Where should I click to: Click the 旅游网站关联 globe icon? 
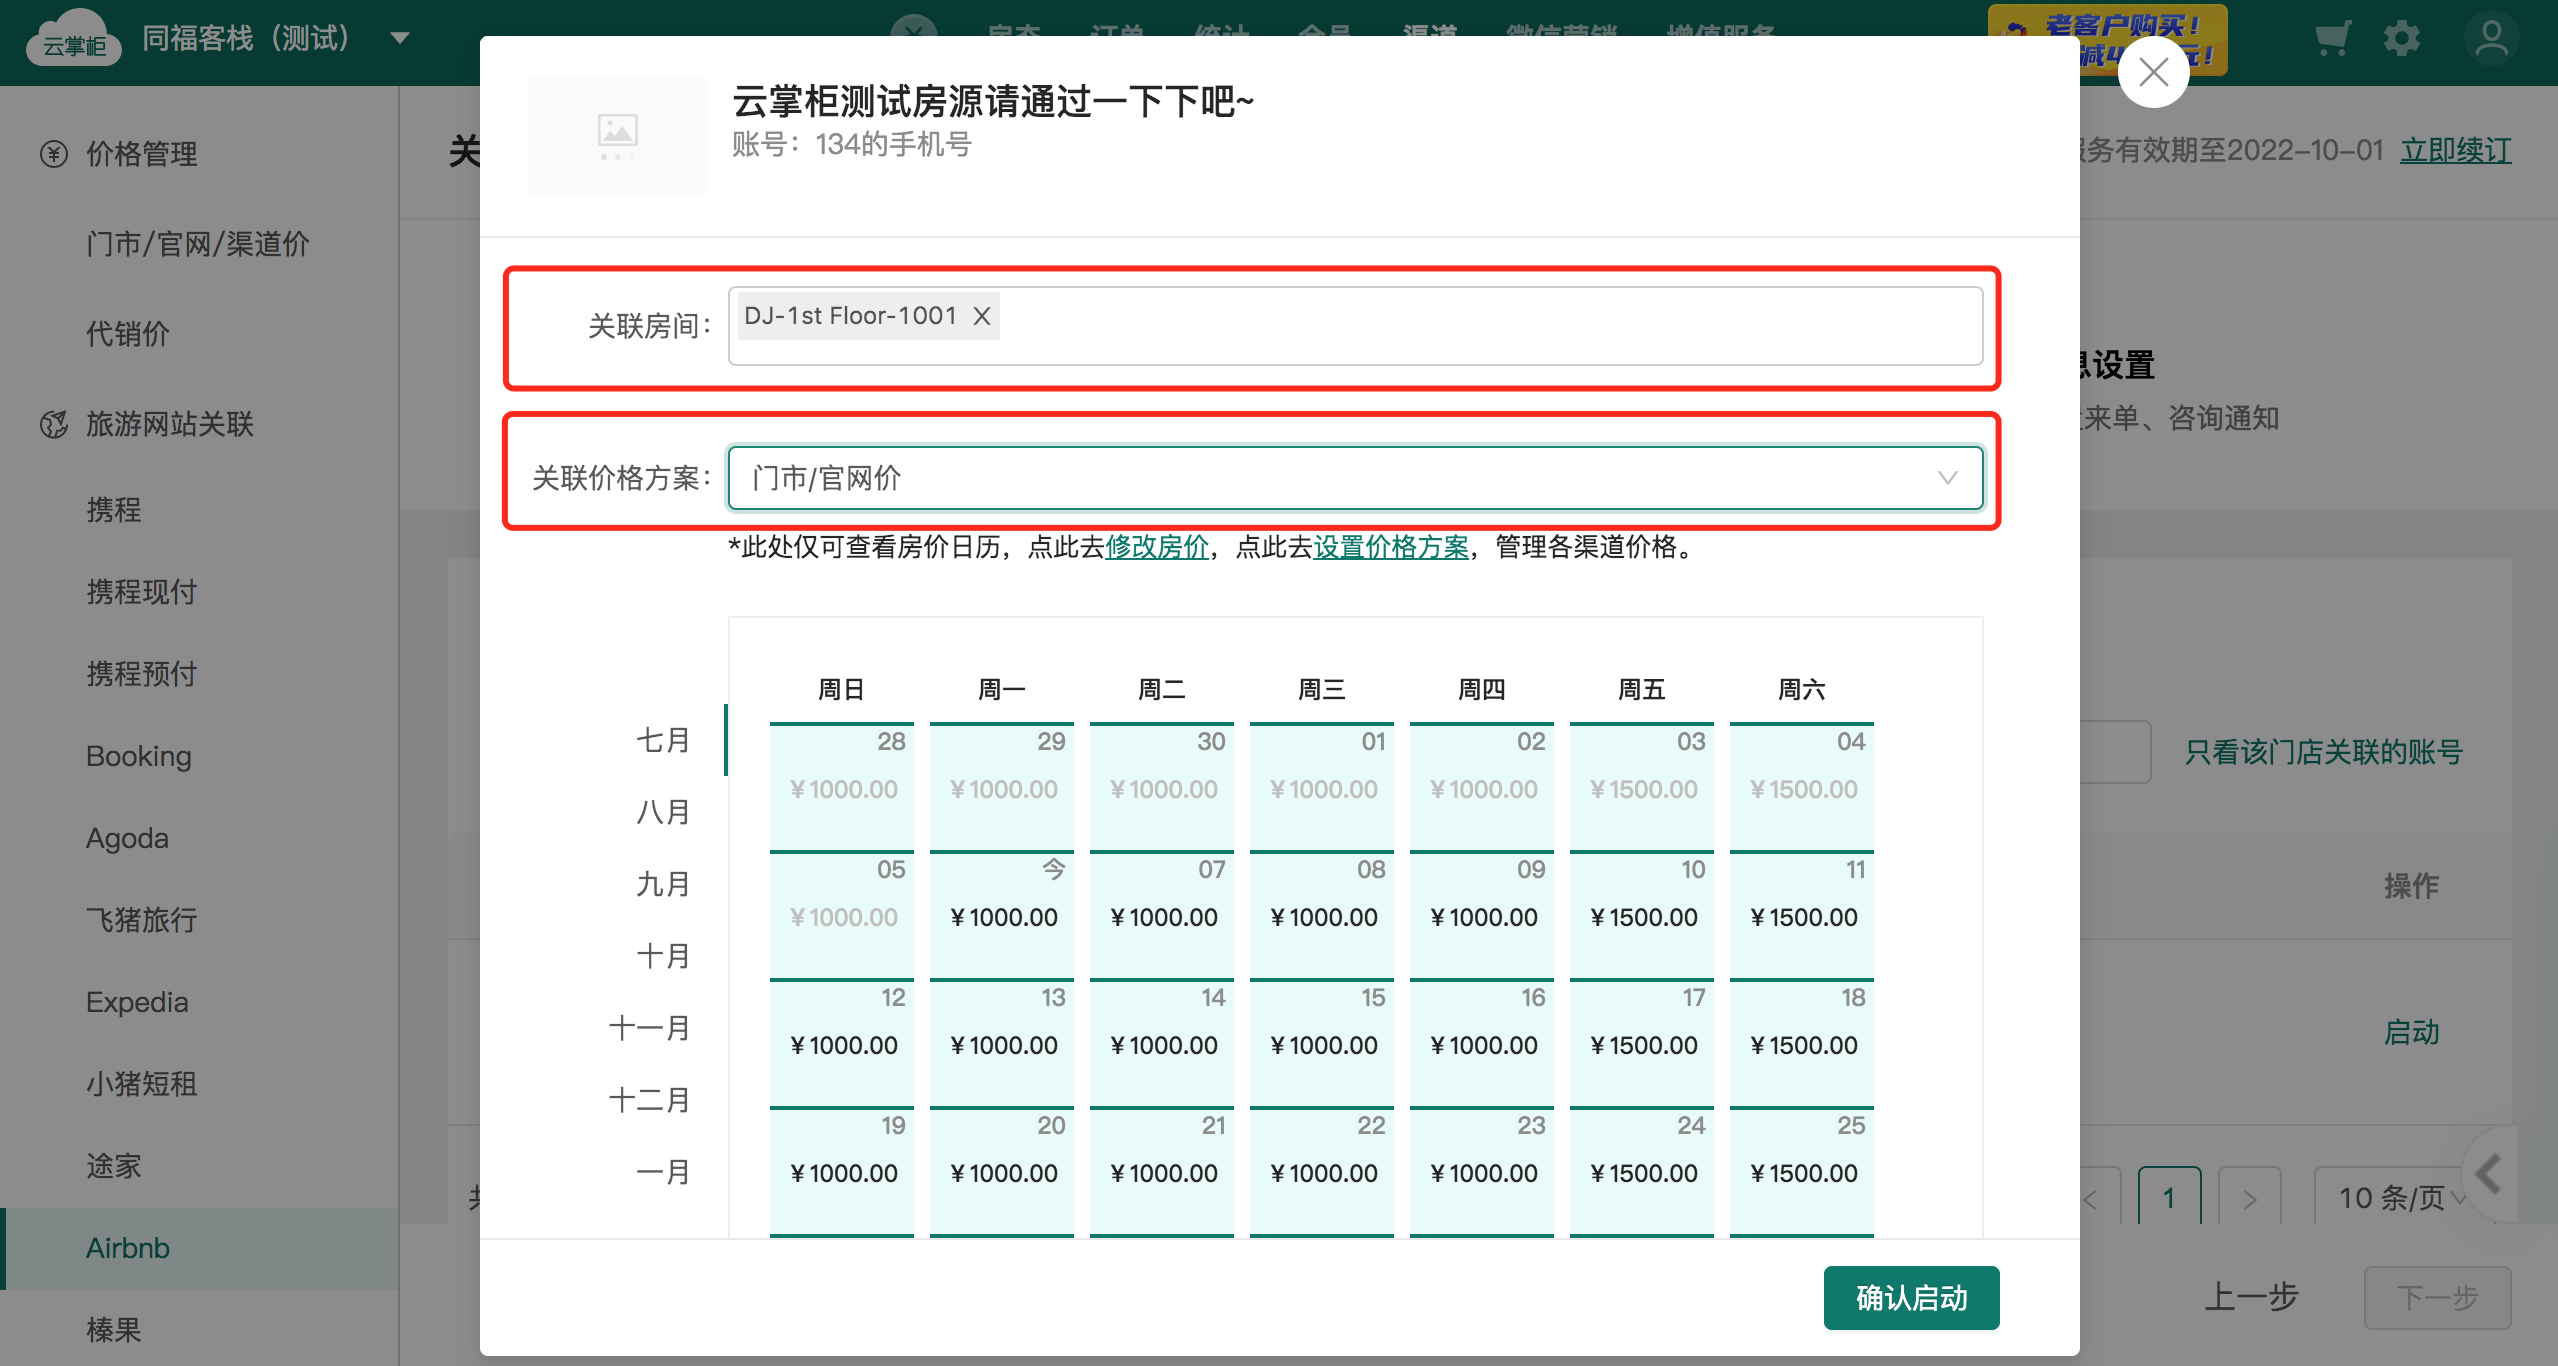[54, 424]
